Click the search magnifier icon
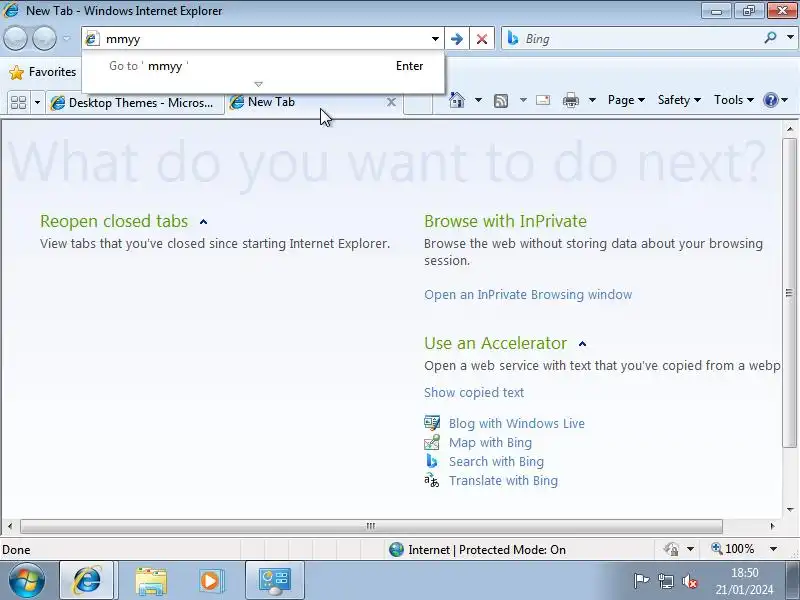800x600 pixels. [770, 38]
